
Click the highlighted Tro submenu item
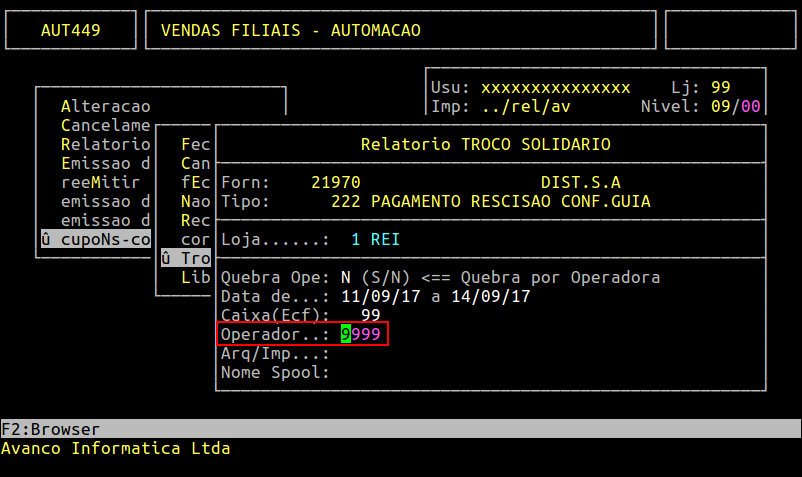pos(190,258)
